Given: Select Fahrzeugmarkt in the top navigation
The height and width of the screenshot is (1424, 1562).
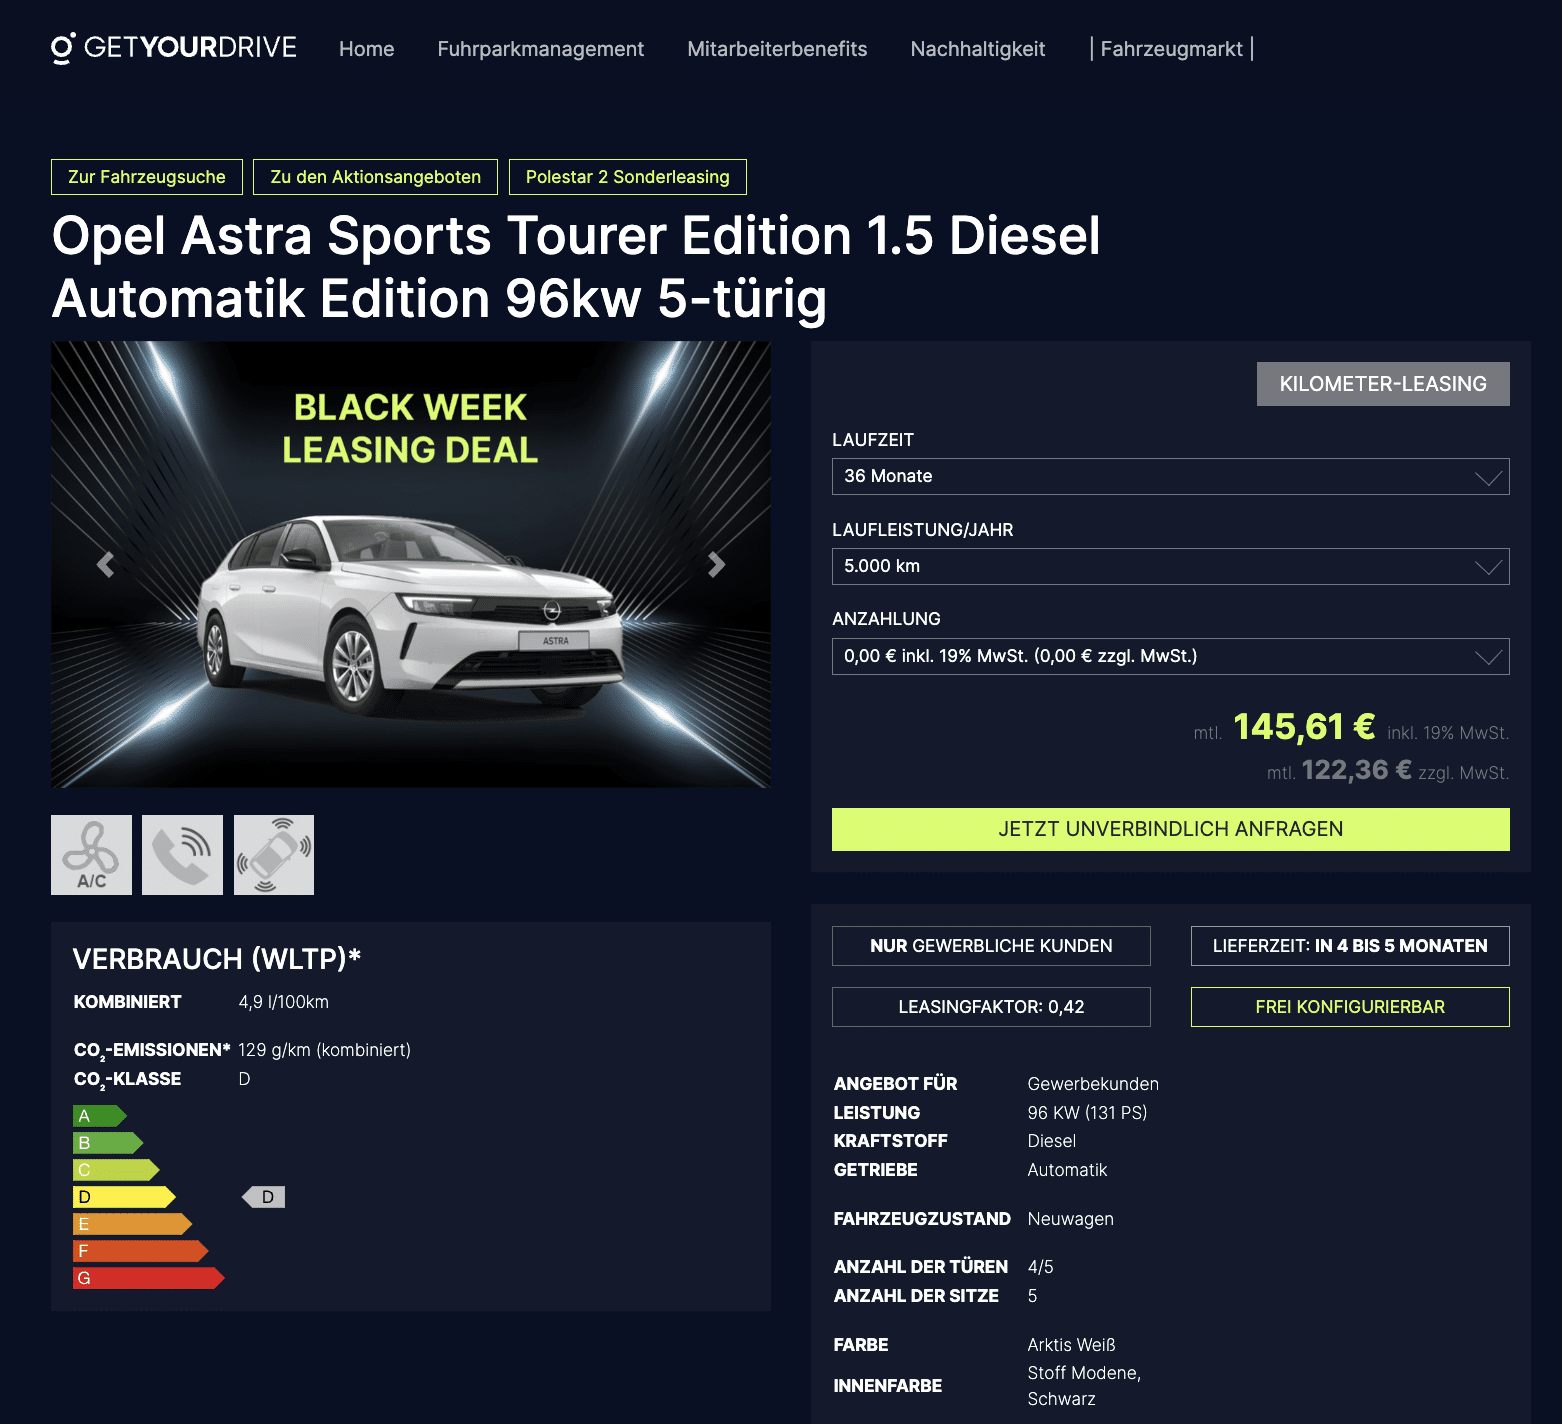Looking at the screenshot, I should pos(1171,49).
